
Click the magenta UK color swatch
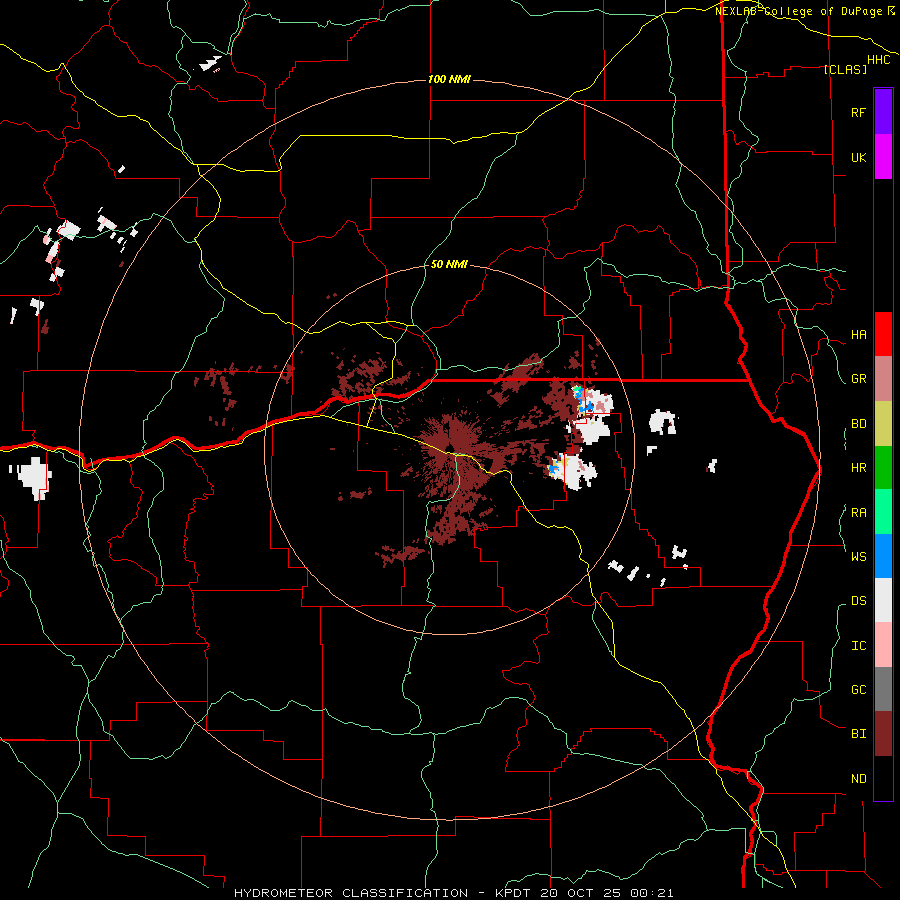point(883,157)
